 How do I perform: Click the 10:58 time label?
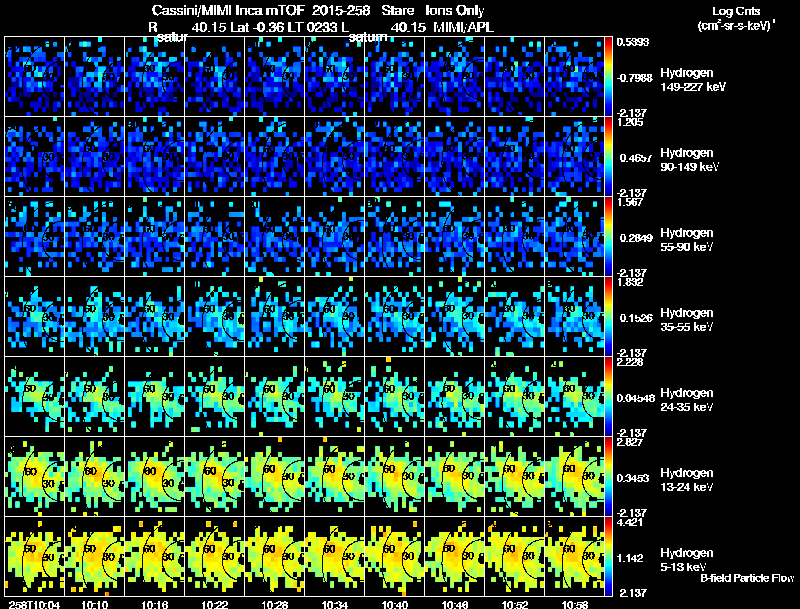(575, 604)
